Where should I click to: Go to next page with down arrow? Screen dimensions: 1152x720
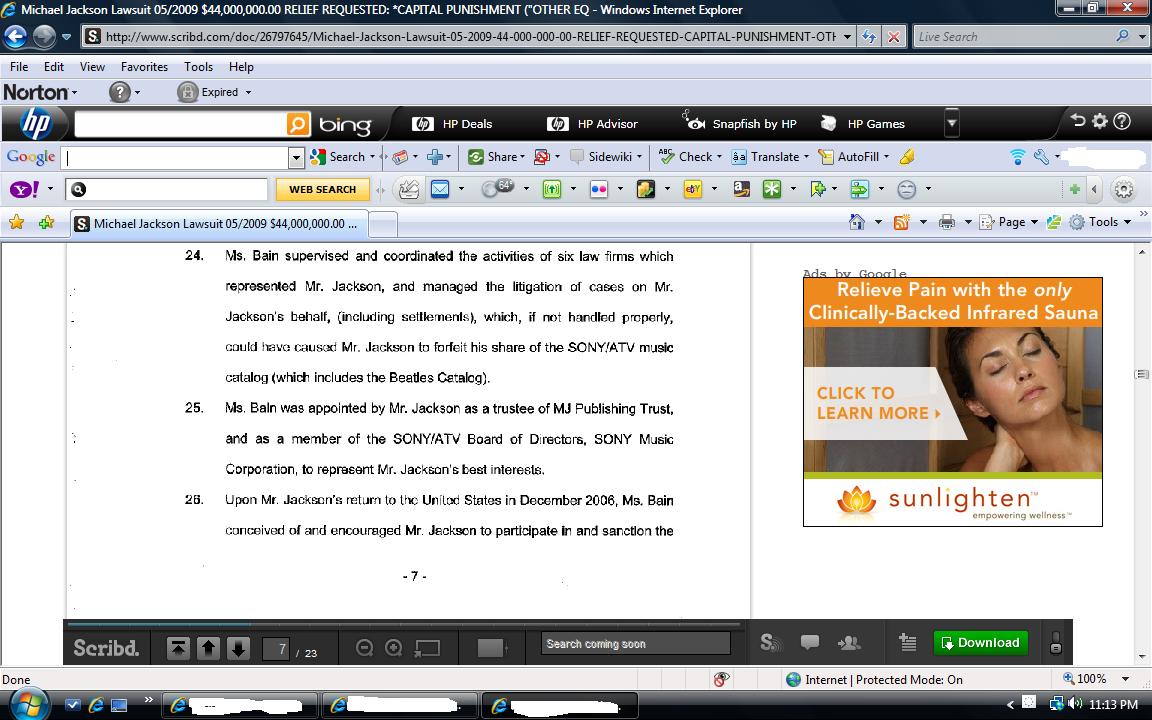[238, 648]
